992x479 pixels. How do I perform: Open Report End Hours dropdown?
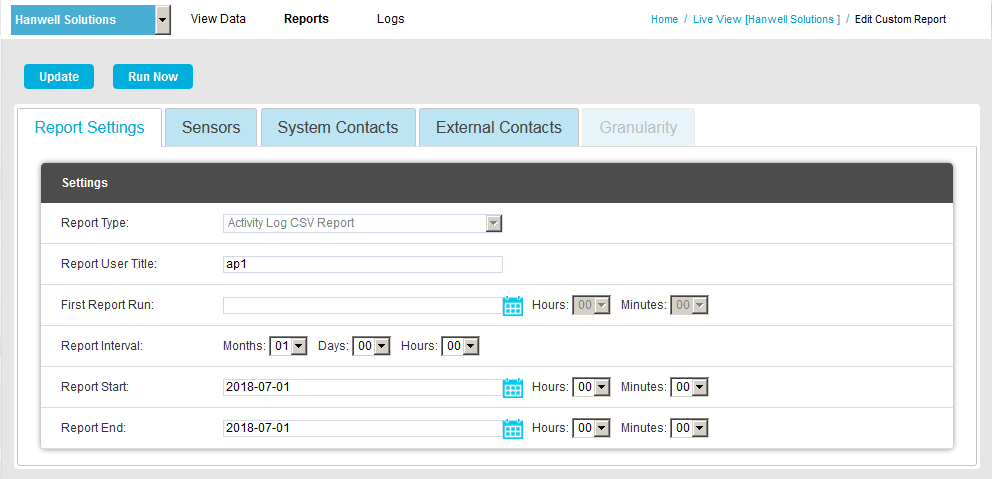(x=592, y=428)
